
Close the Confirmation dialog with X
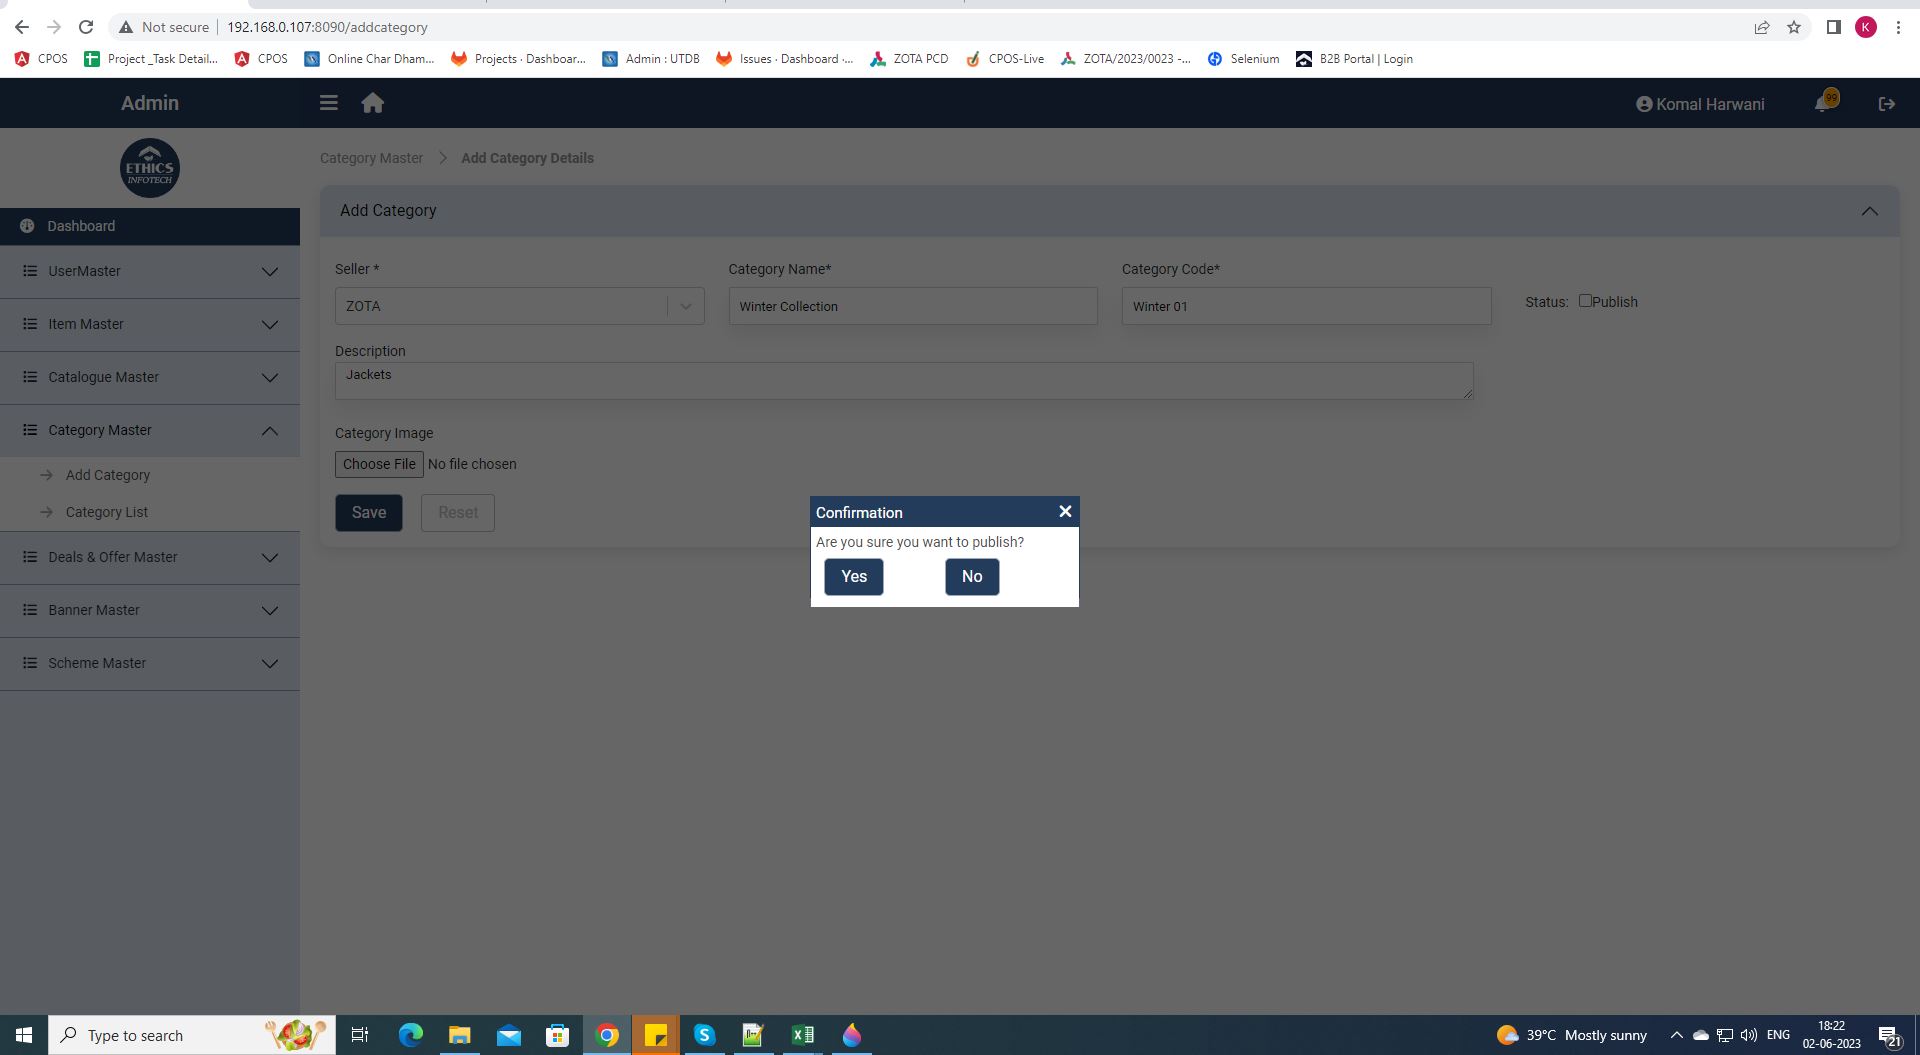tap(1065, 512)
